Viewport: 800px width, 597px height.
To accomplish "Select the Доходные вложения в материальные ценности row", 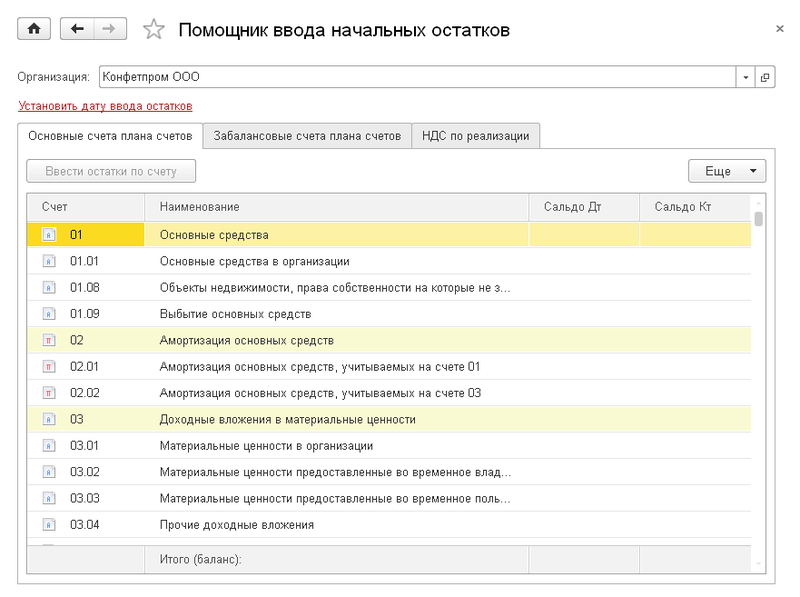I will (389, 419).
